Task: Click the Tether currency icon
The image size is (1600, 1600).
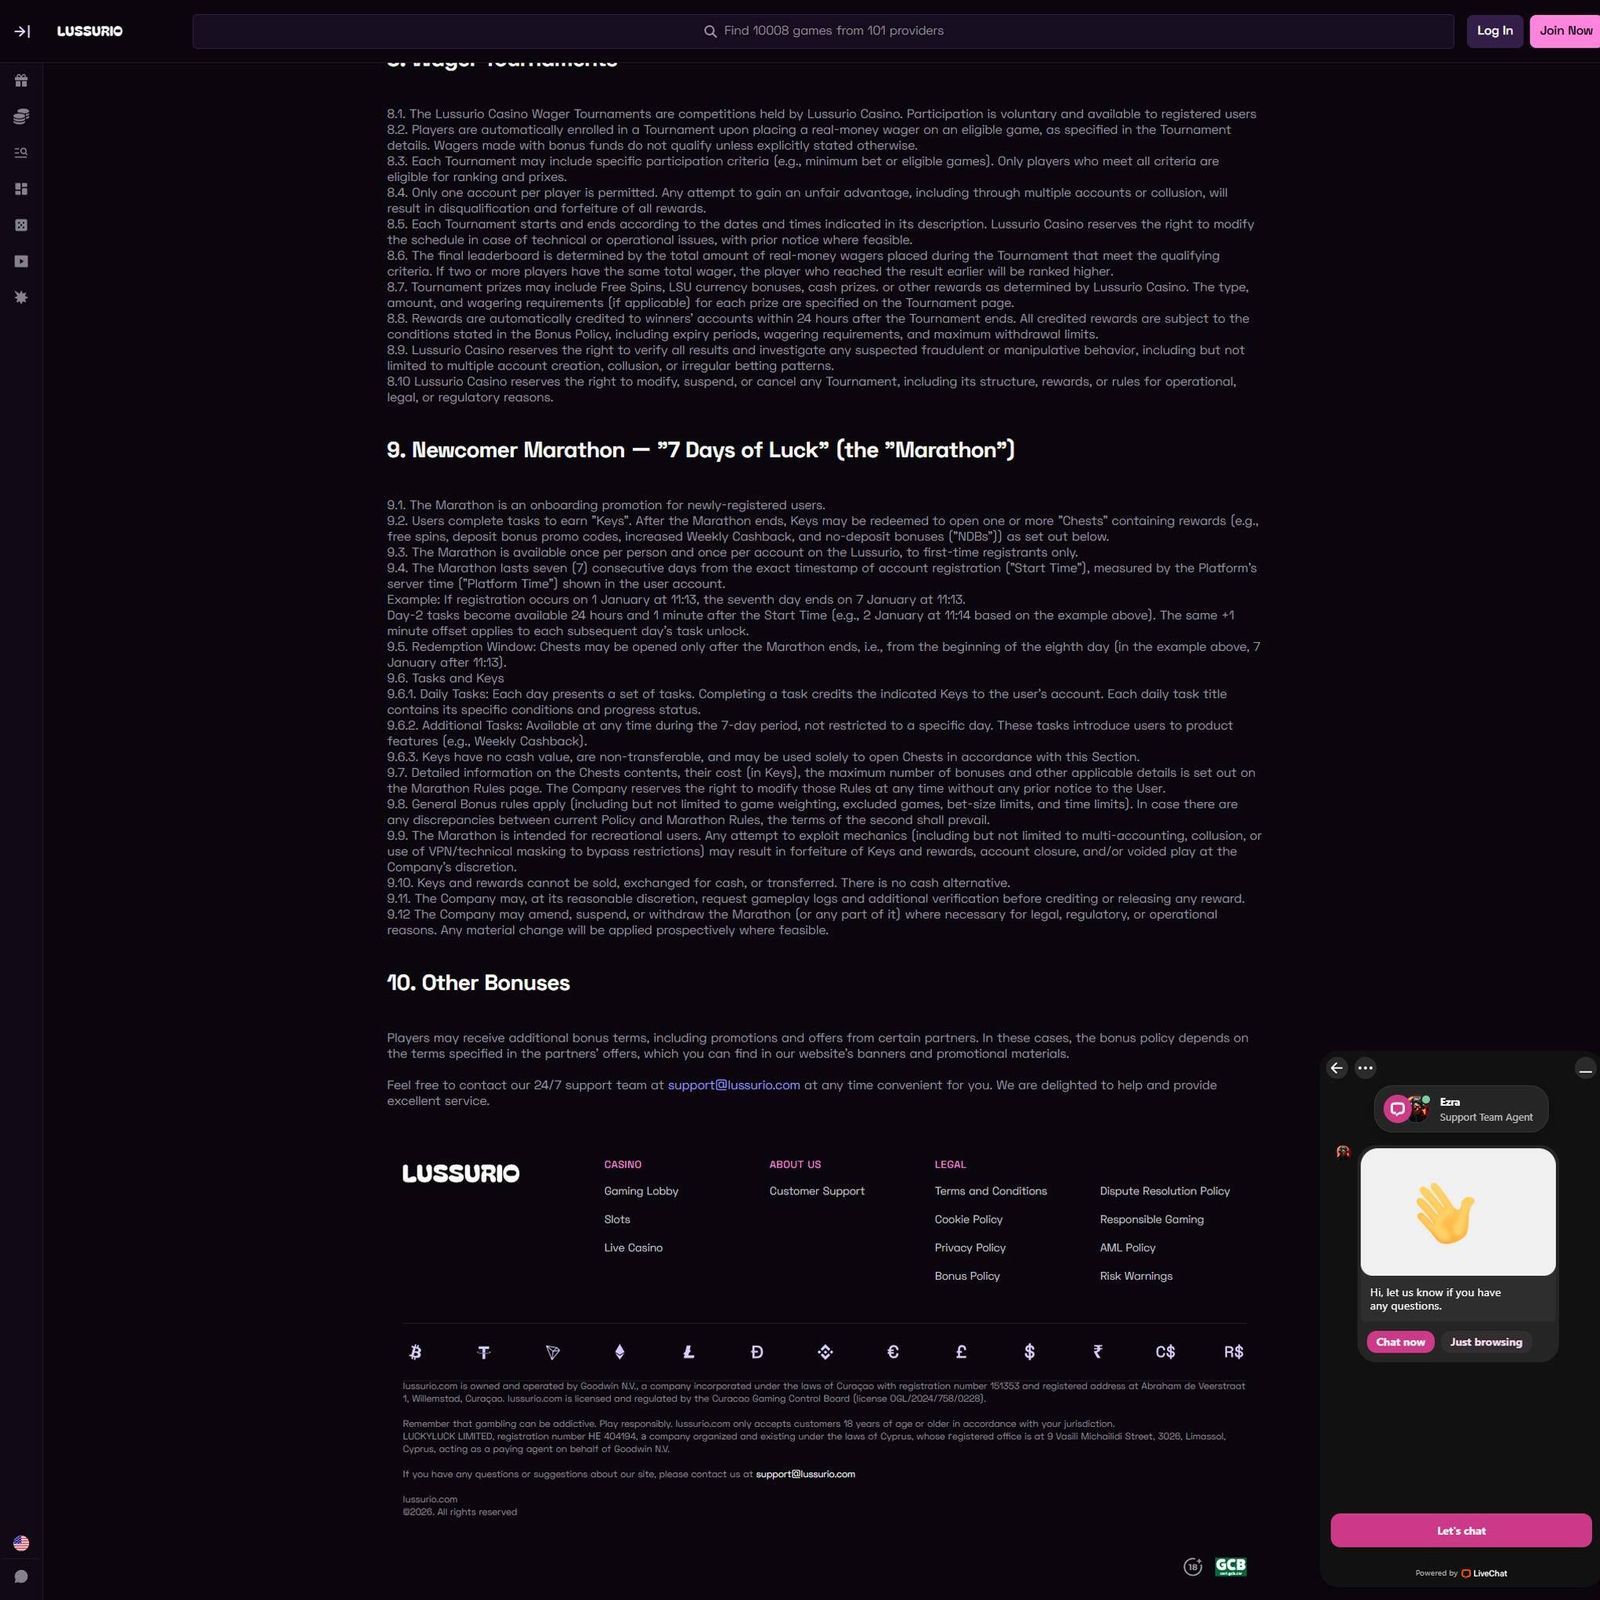Action: point(484,1352)
